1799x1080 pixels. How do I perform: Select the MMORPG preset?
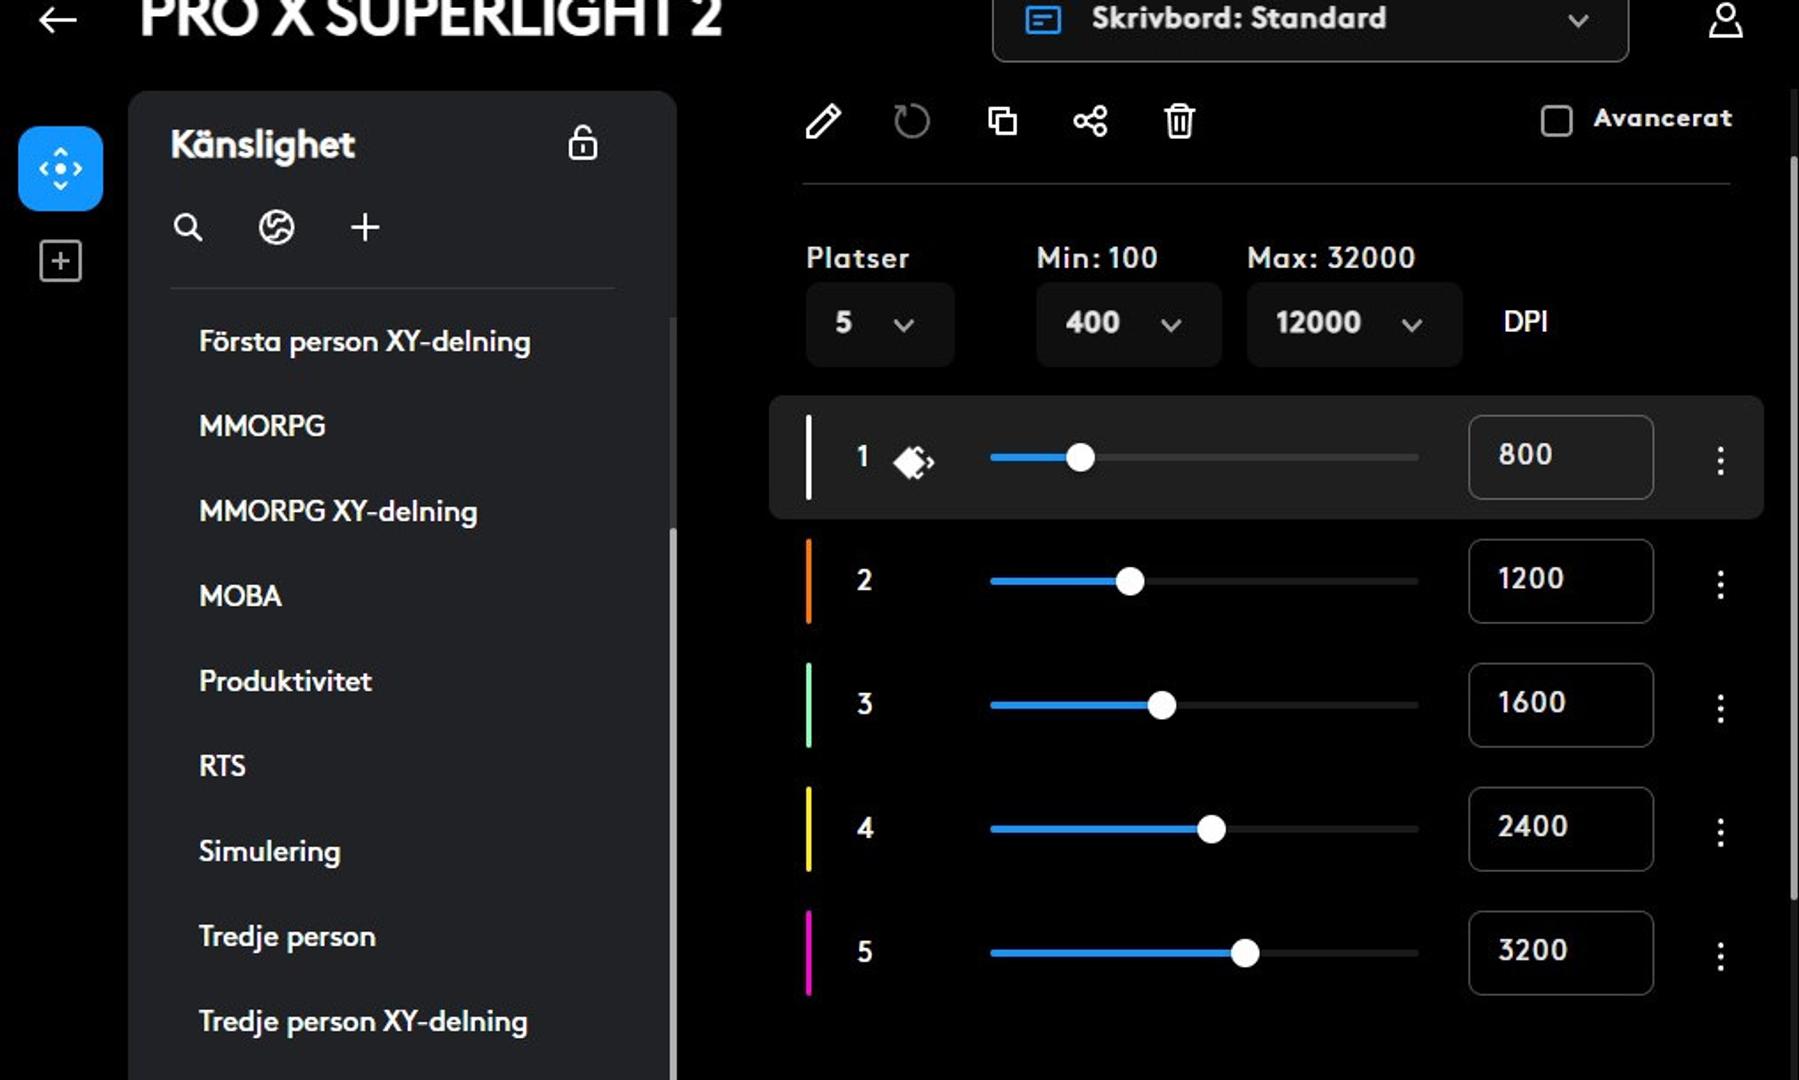[x=262, y=426]
